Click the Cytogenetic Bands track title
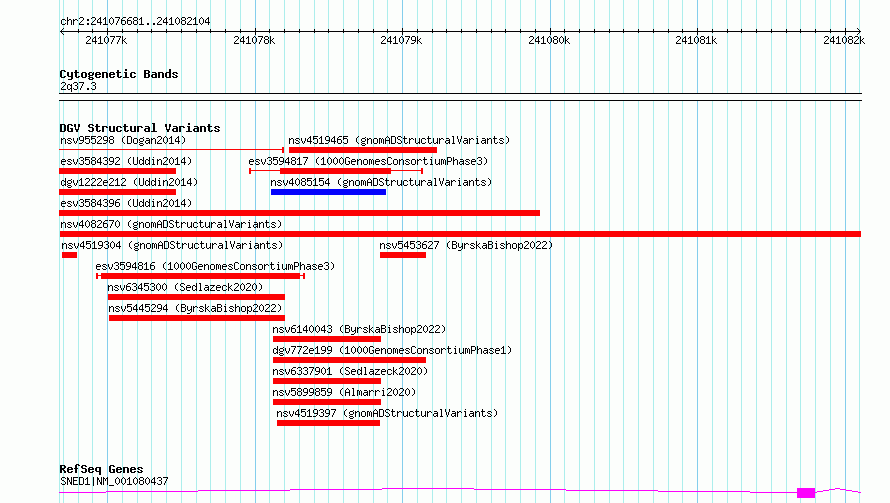This screenshot has width=890, height=503. (x=119, y=74)
